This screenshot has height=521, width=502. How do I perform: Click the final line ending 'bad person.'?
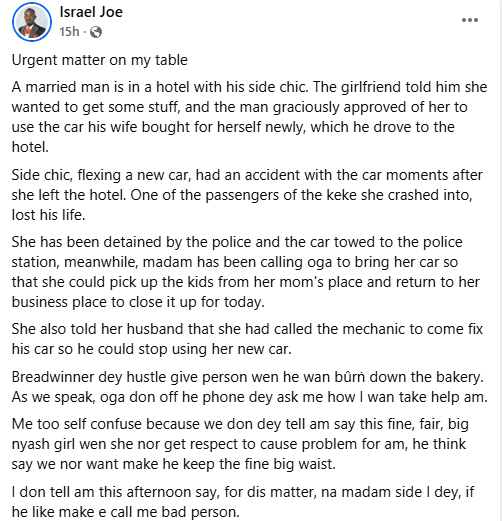126,512
